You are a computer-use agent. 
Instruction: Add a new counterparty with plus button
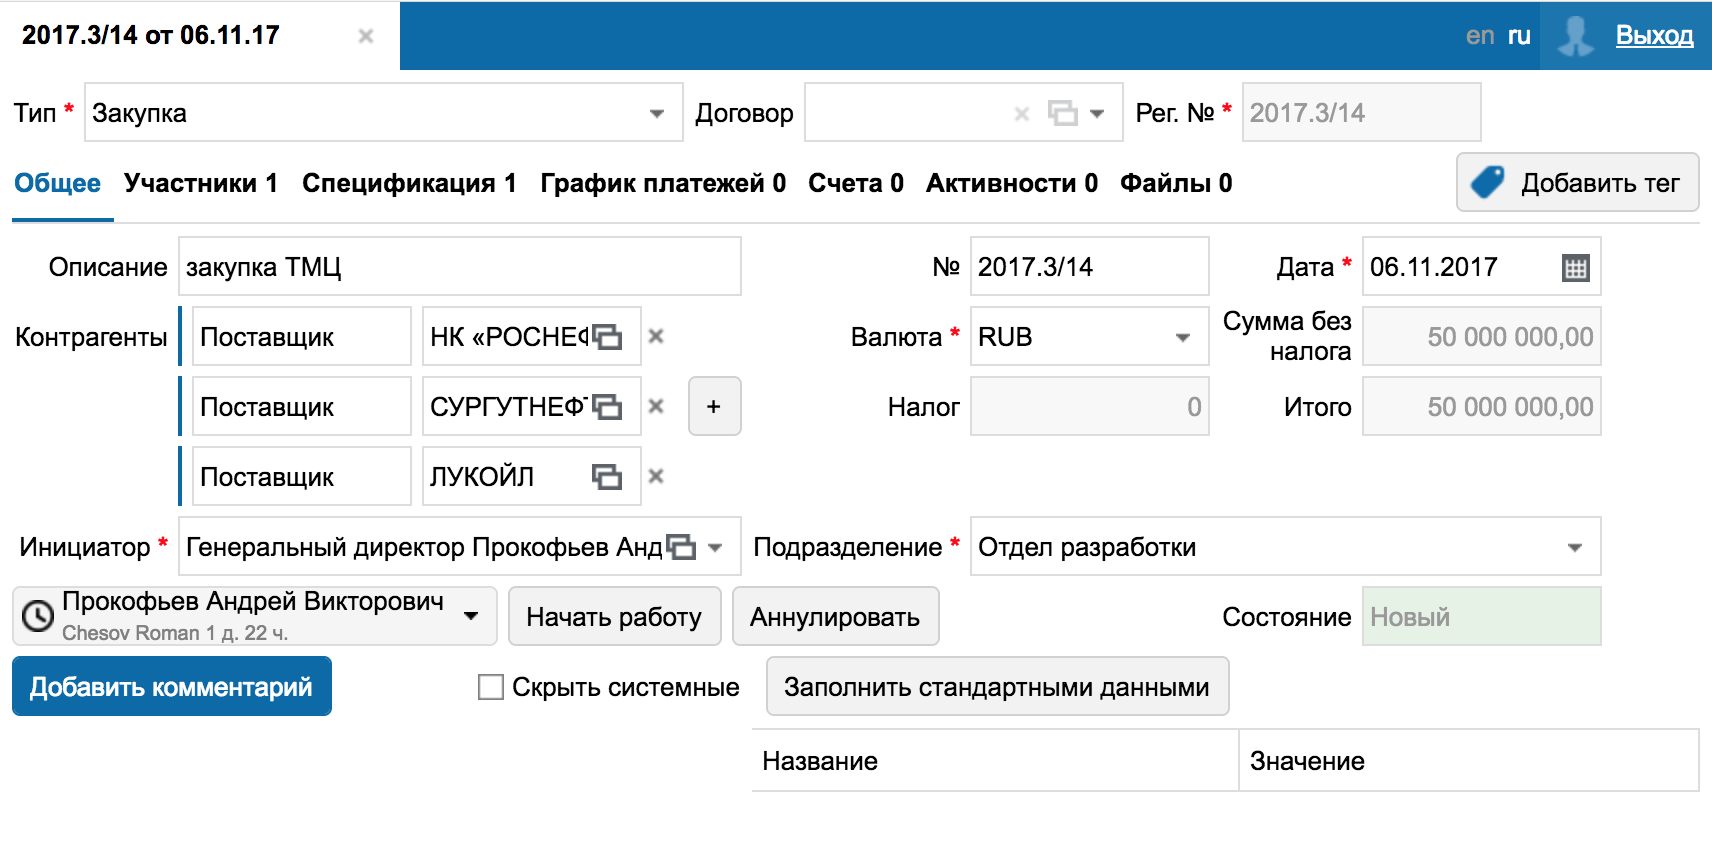click(714, 407)
